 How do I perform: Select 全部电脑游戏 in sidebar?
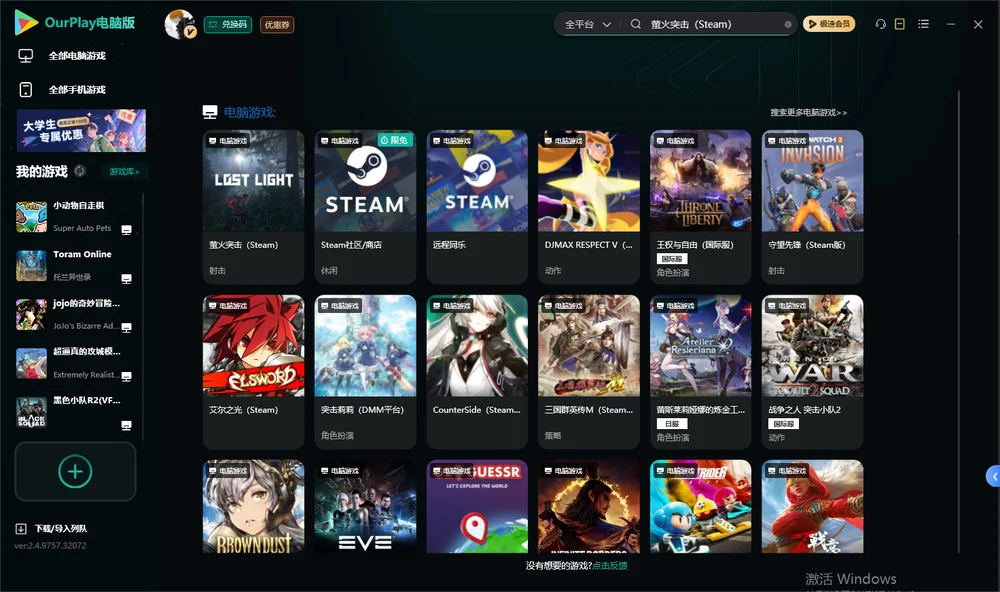point(62,56)
